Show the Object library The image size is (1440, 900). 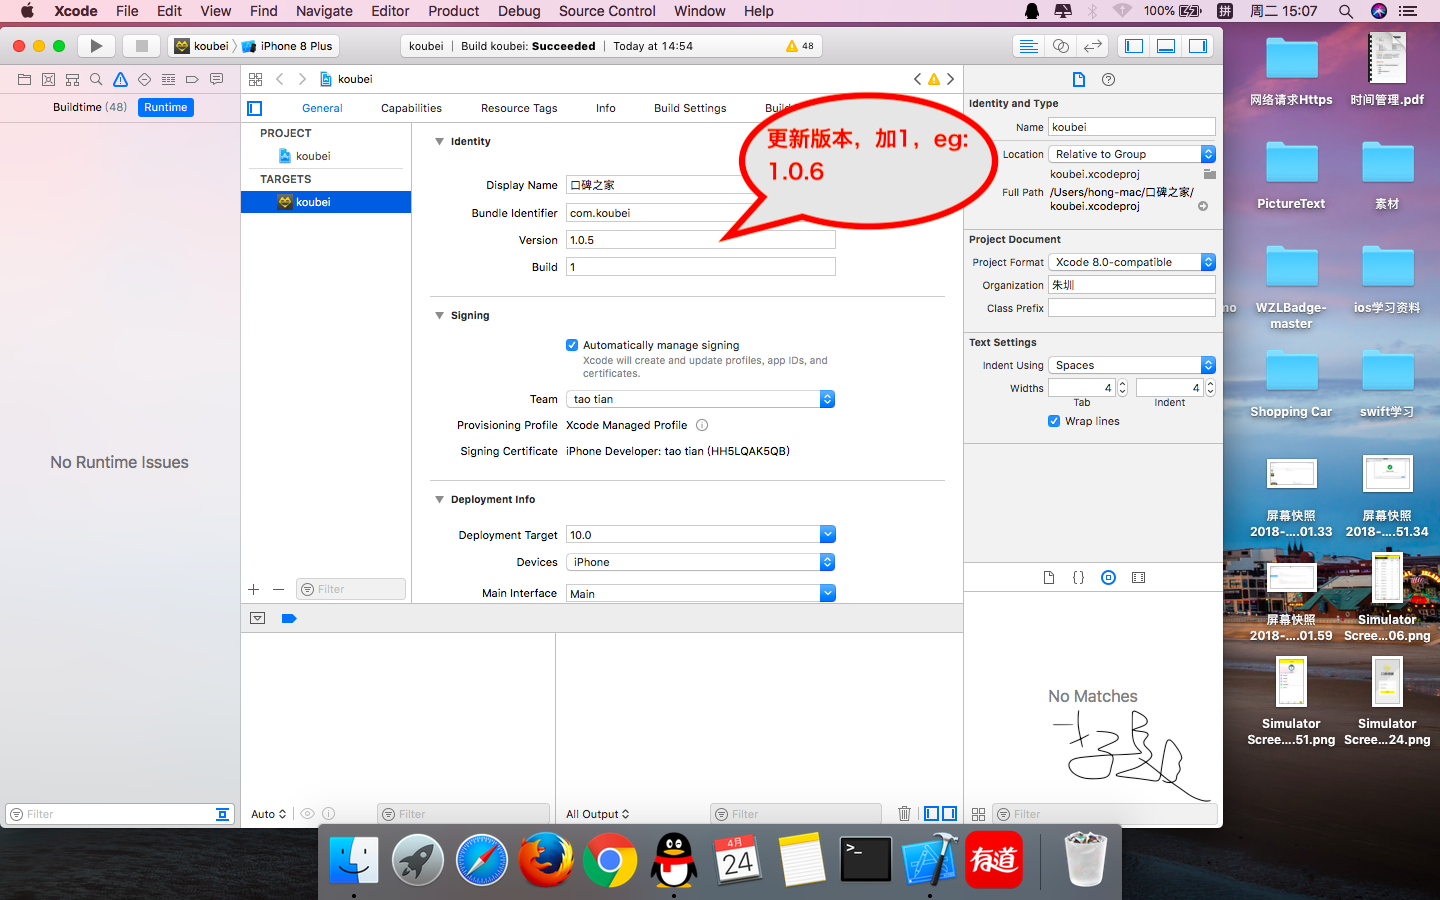1108,577
